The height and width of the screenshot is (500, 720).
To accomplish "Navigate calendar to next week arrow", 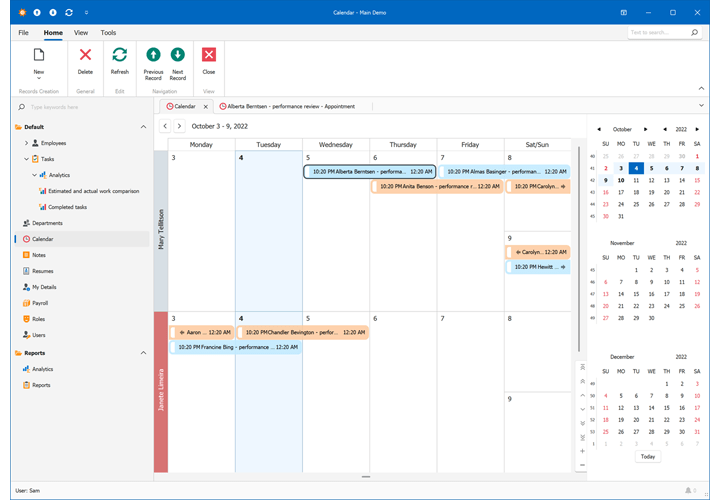I will click(x=179, y=126).
